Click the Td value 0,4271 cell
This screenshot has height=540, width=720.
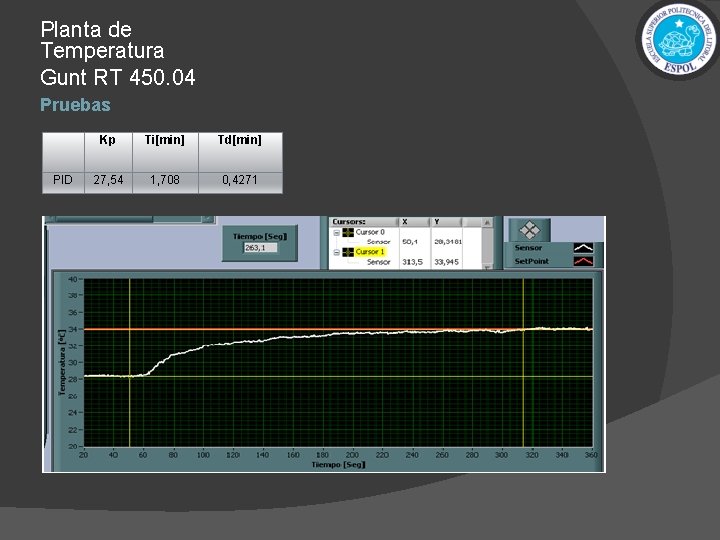[240, 183]
